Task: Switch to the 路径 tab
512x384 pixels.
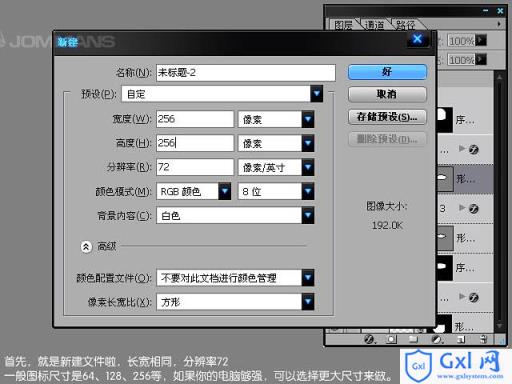Action: click(405, 25)
